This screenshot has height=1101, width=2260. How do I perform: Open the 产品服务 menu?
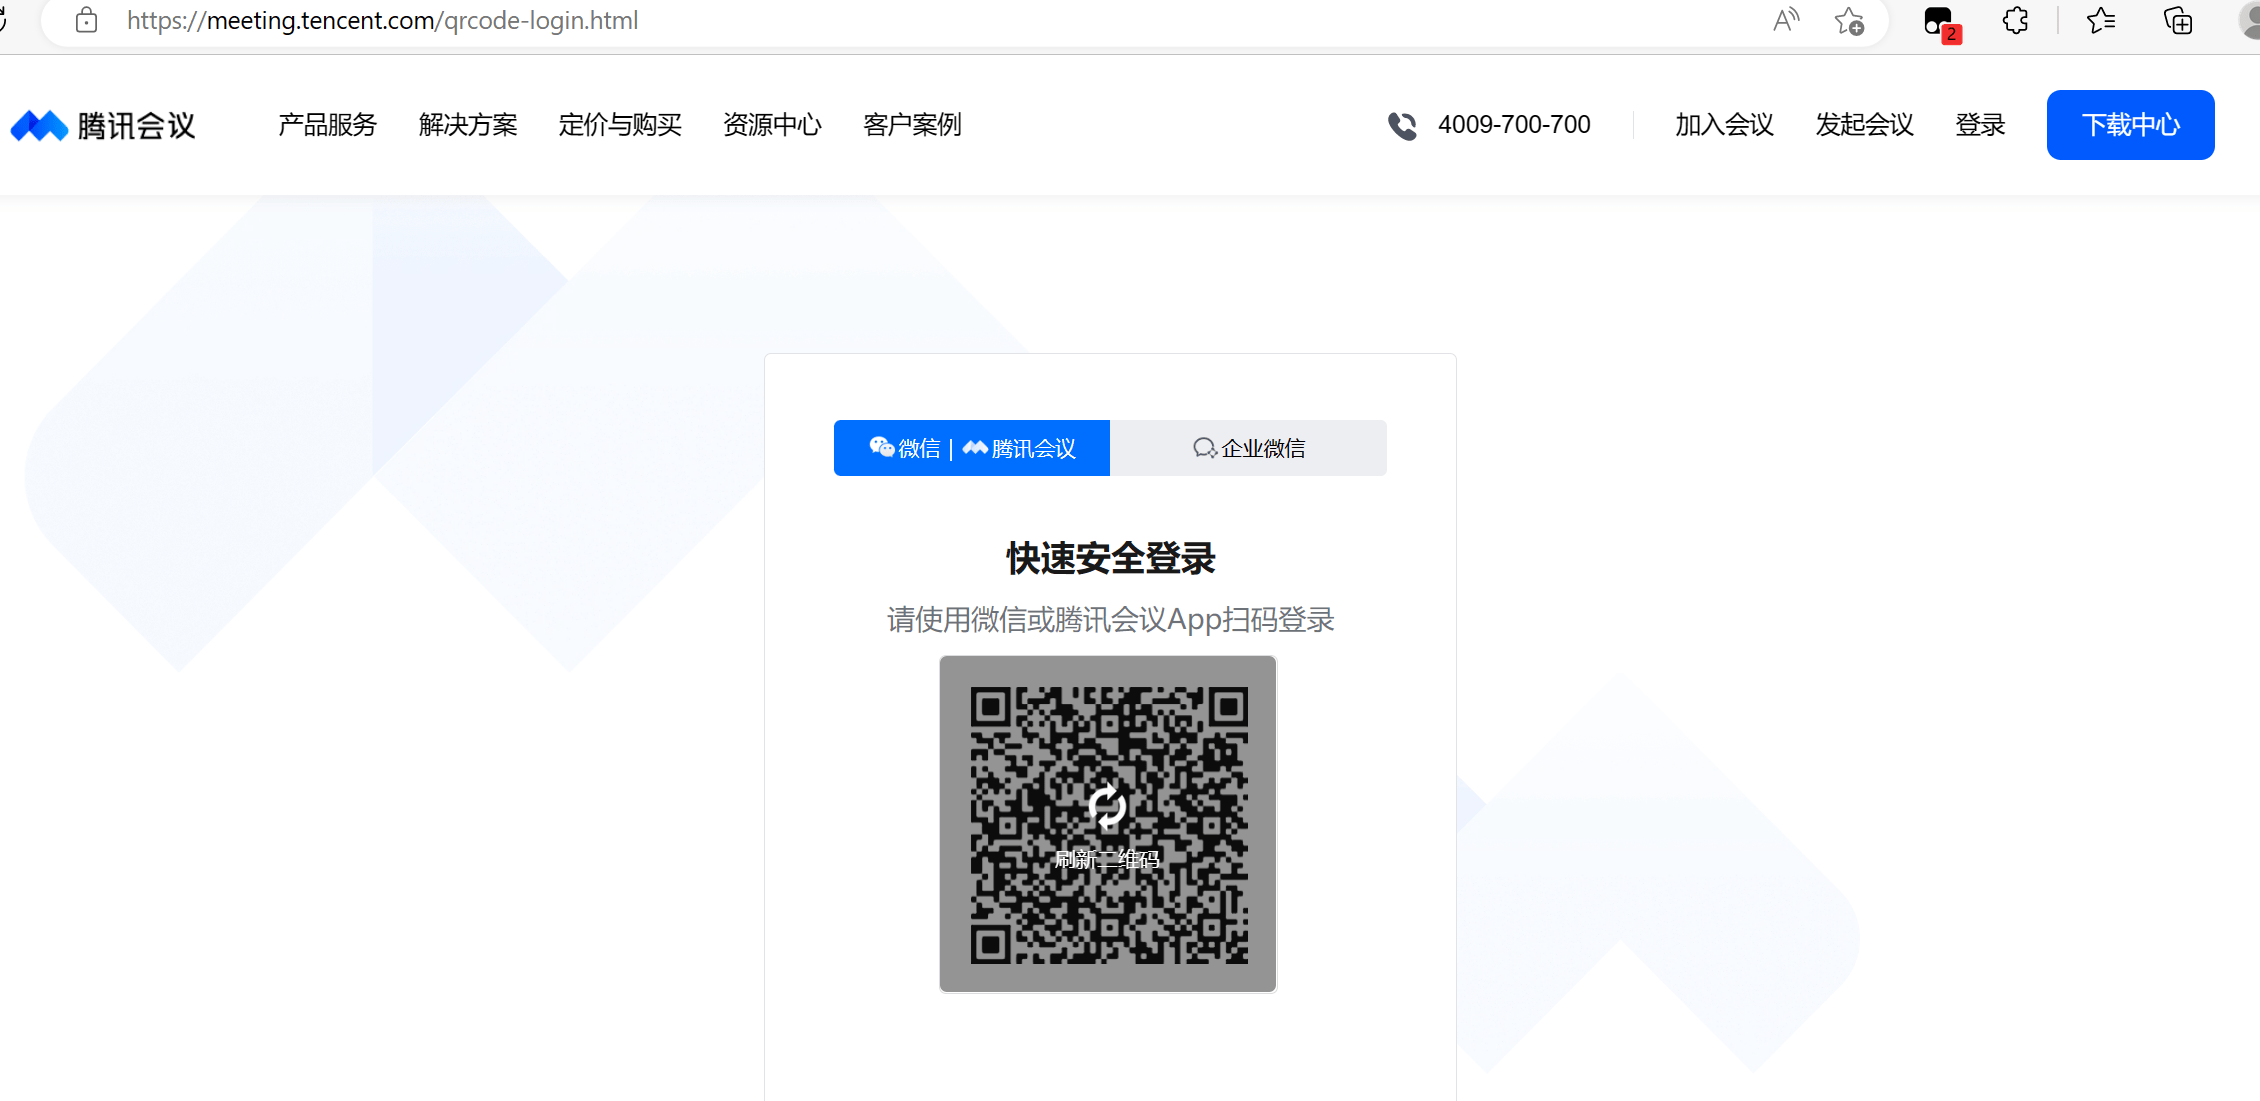[326, 125]
